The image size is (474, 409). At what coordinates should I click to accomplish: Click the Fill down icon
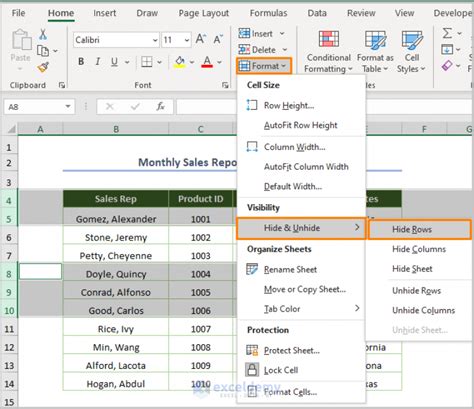pos(447,49)
